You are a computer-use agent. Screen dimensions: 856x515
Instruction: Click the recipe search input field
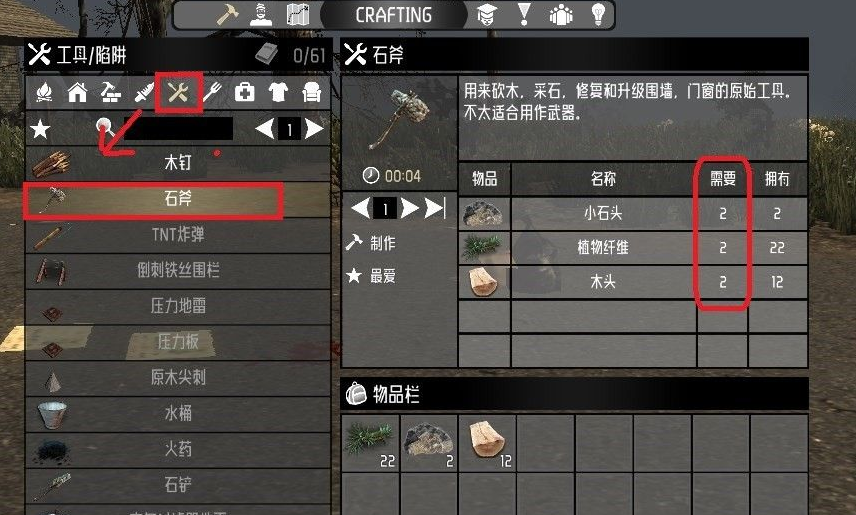click(178, 129)
